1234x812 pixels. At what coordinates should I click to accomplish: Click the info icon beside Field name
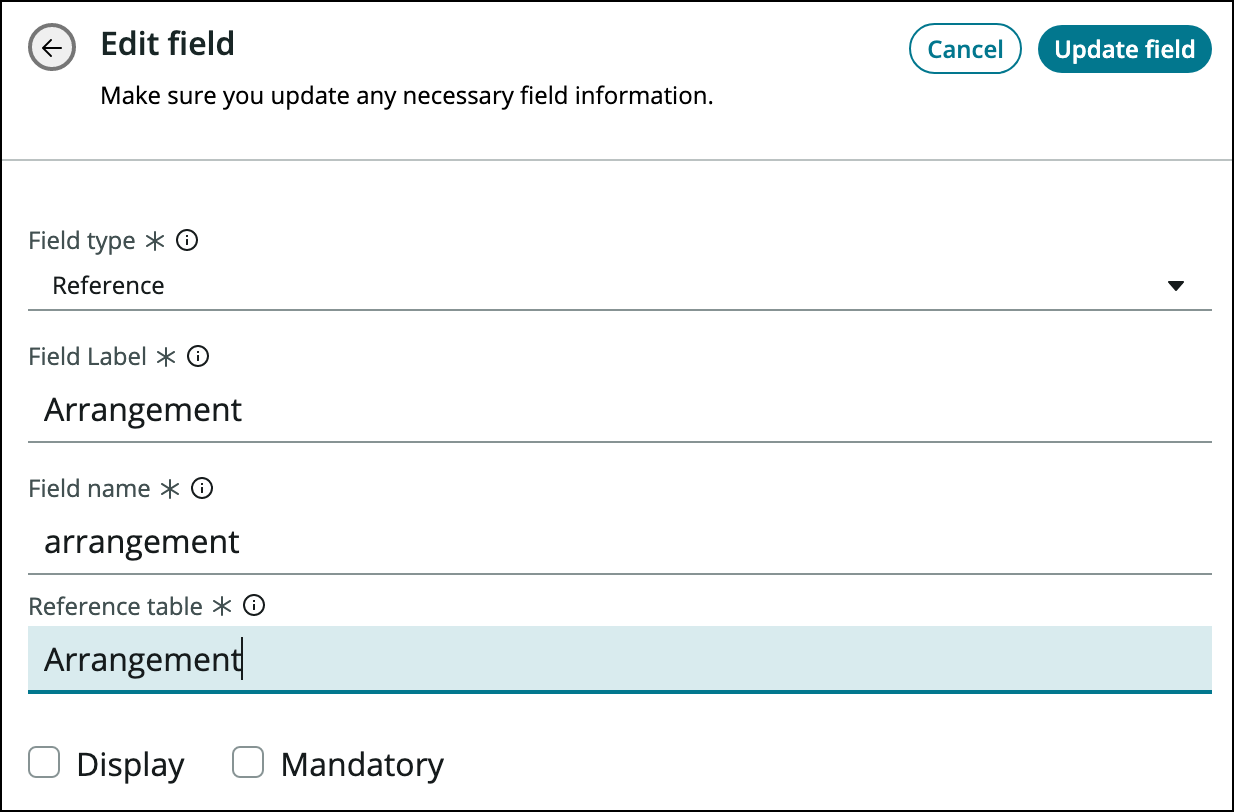pyautogui.click(x=202, y=489)
